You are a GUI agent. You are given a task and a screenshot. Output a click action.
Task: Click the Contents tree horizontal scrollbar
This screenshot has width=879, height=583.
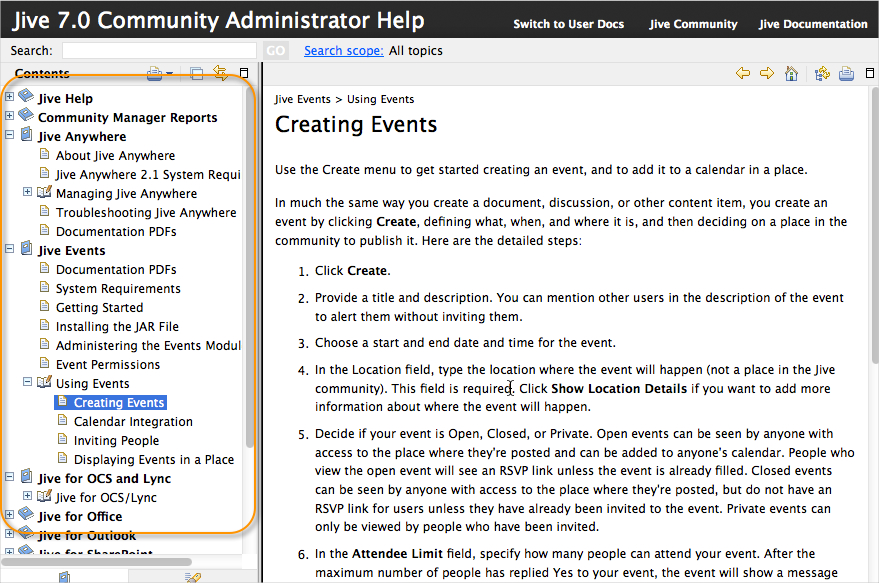tap(96, 561)
